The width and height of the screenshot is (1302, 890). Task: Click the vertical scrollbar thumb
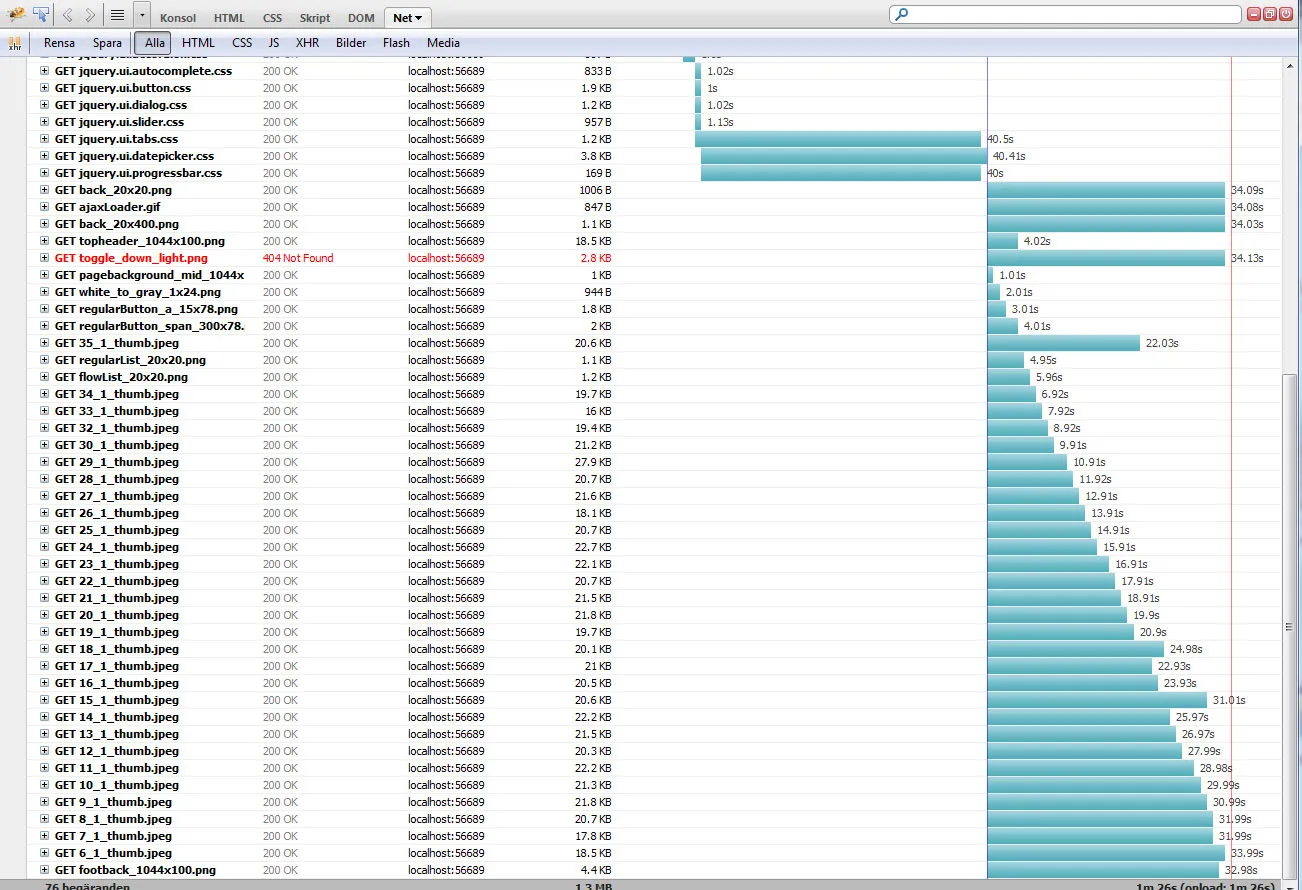[x=1291, y=627]
